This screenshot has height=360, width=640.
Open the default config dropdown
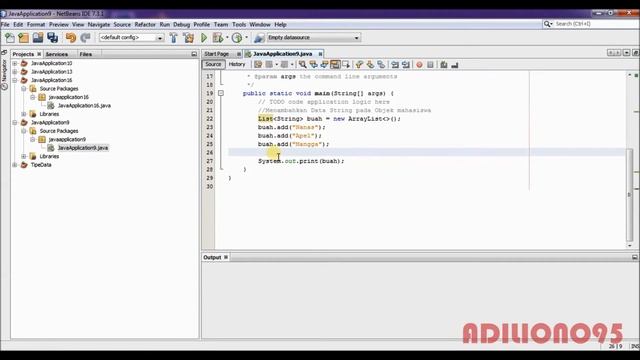click(160, 38)
